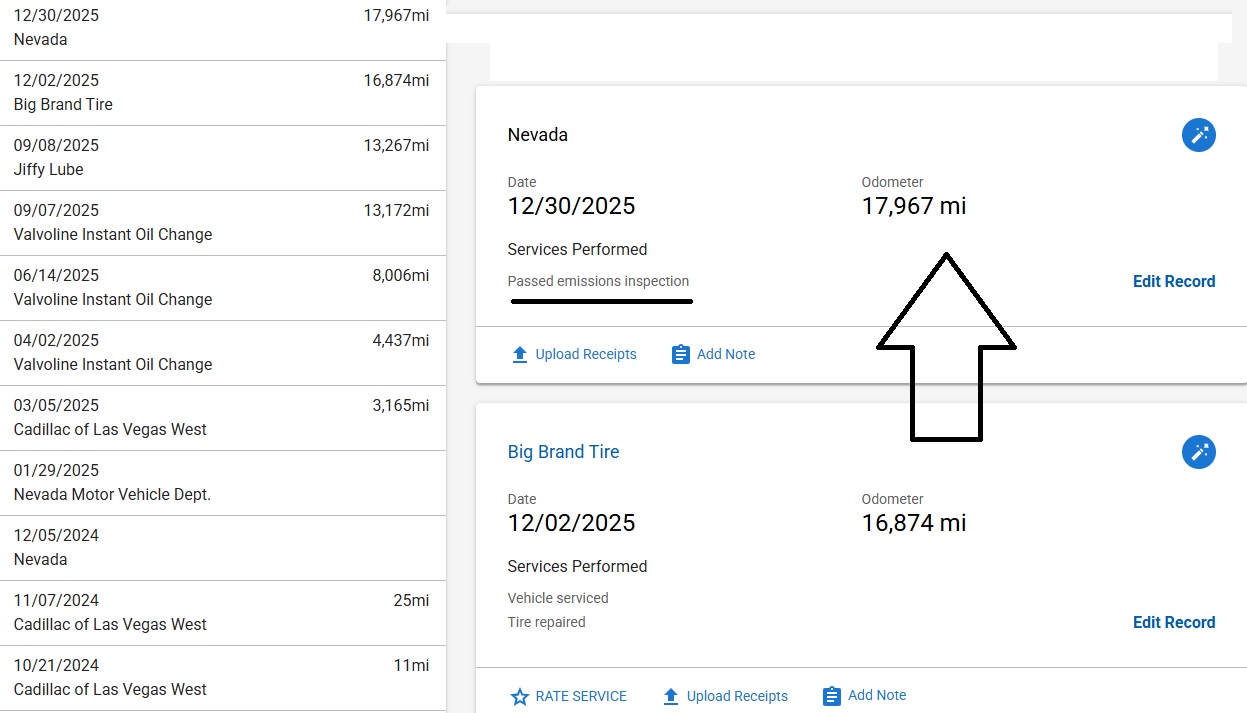Open the Big Brand Tire shop link
The width and height of the screenshot is (1247, 713).
point(563,452)
